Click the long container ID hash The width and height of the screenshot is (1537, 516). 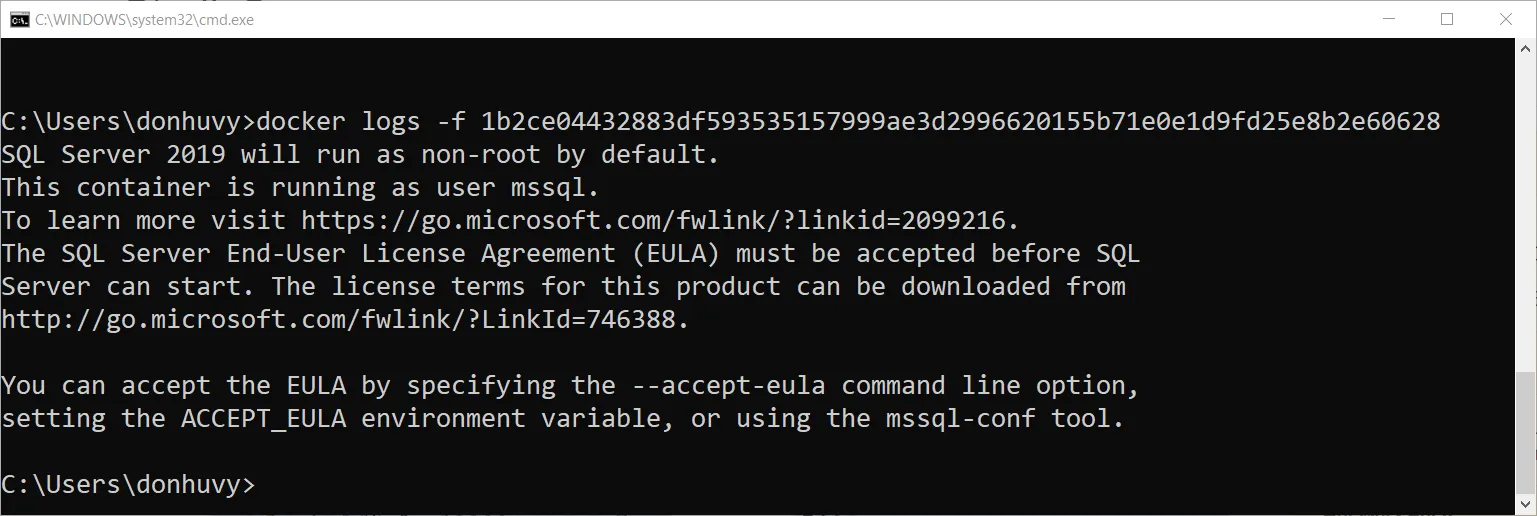coord(960,122)
